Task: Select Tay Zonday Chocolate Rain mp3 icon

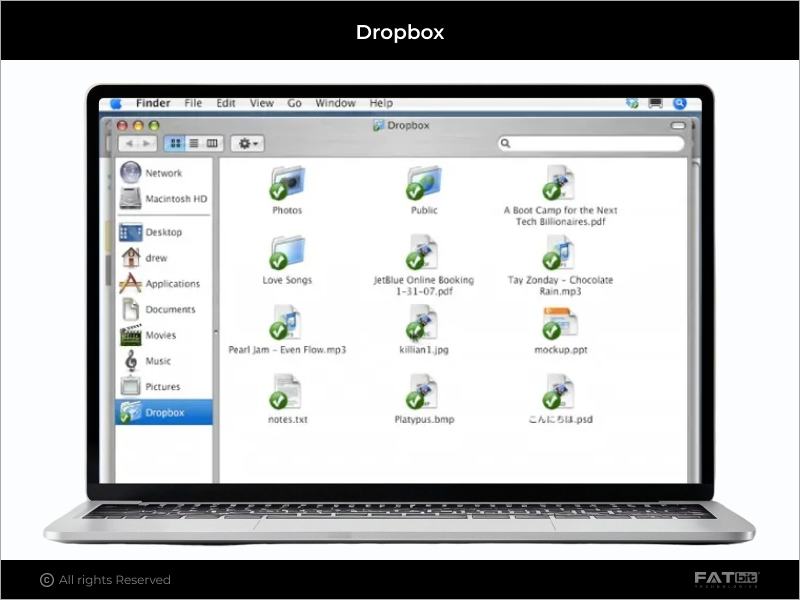Action: coord(560,253)
